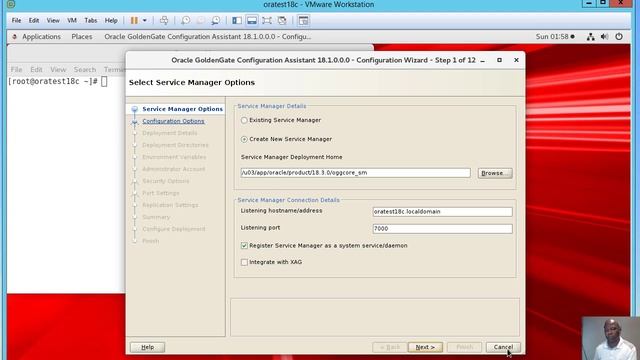Viewport: 640px width, 360px height.
Task: Take a snapshot of the virtual machine
Action: [x=185, y=20]
